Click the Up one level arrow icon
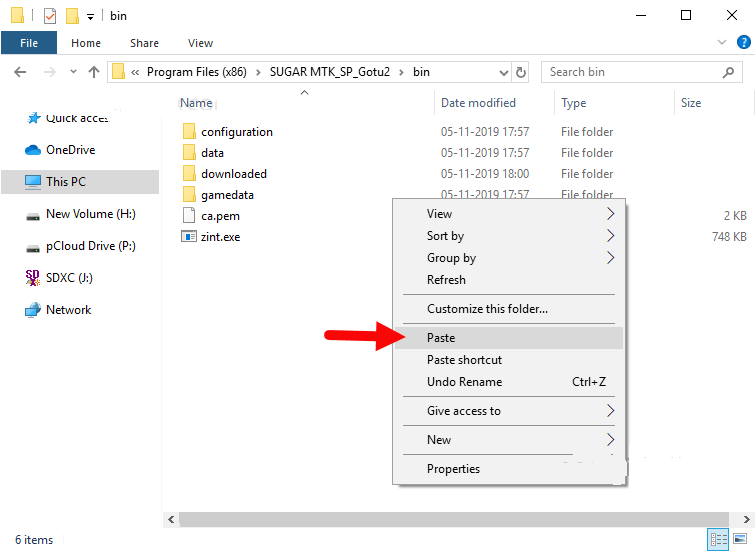 (x=94, y=72)
